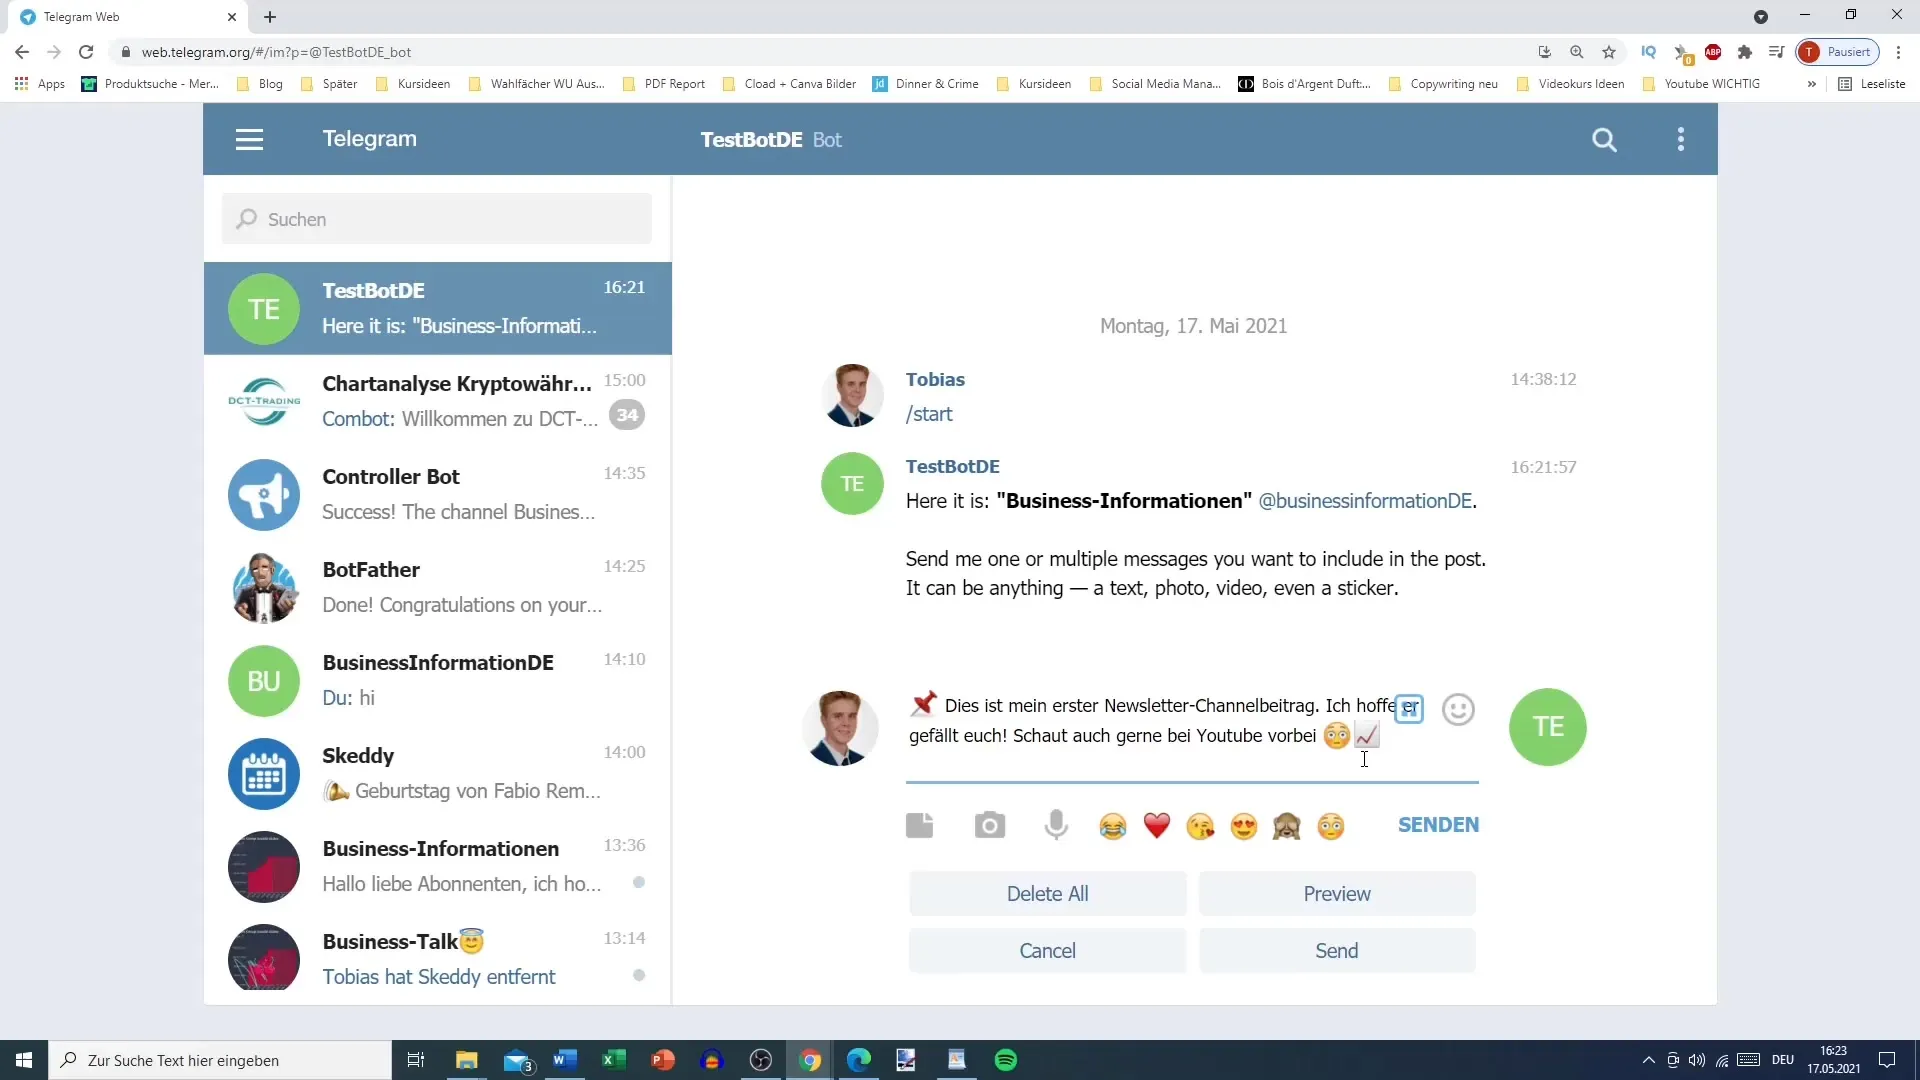
Task: Open the Copywriting neu bookmark
Action: [1443, 84]
